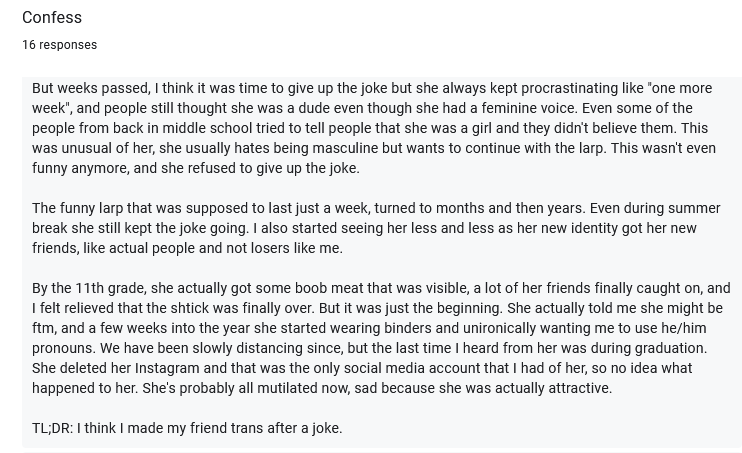Click the word "Instagram" in the response
The width and height of the screenshot is (742, 453).
(167, 368)
